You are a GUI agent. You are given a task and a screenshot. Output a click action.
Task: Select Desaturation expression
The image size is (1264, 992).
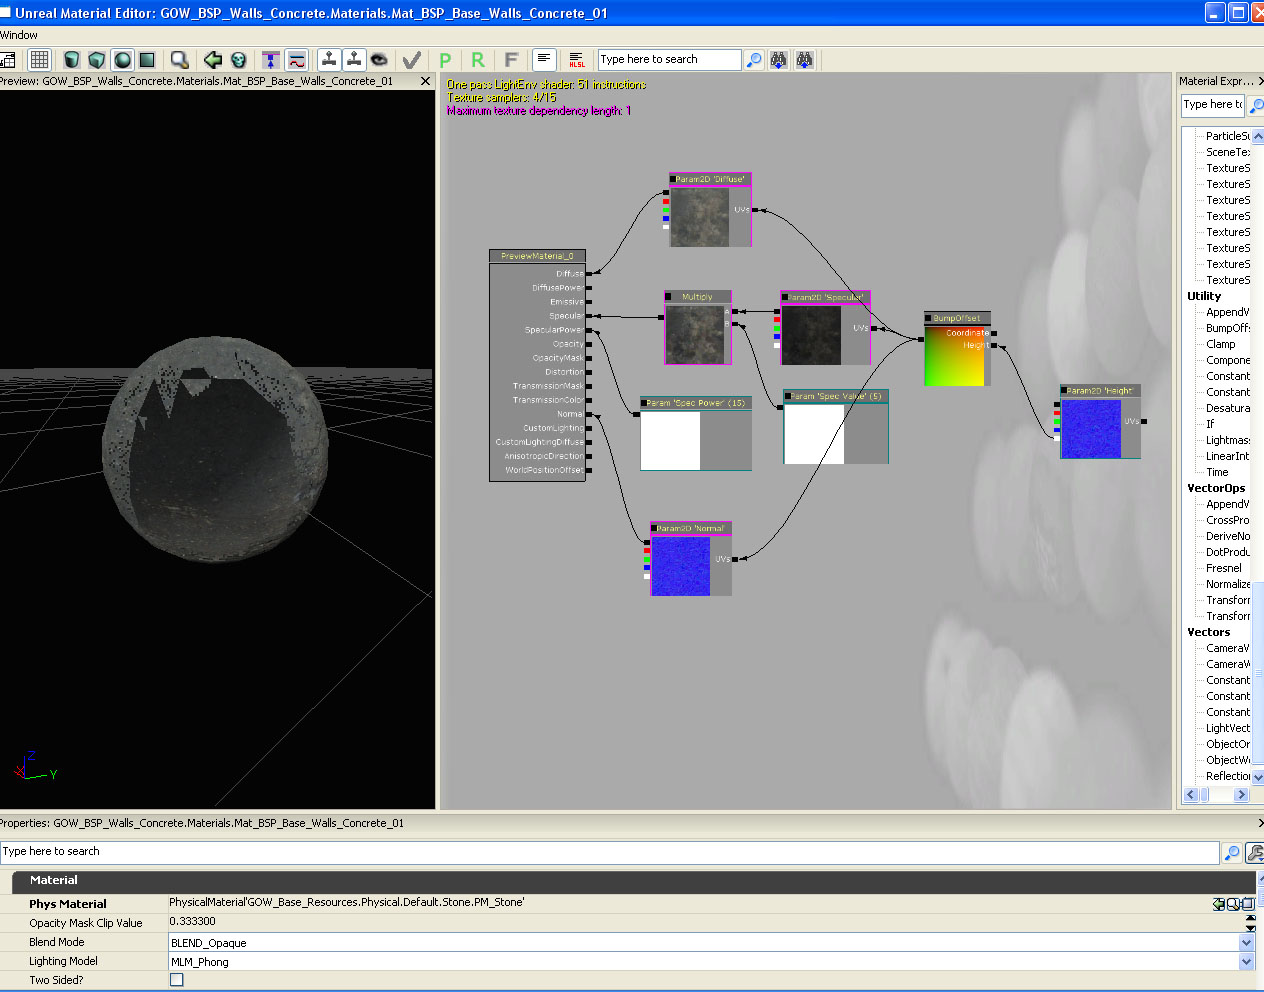click(1227, 408)
